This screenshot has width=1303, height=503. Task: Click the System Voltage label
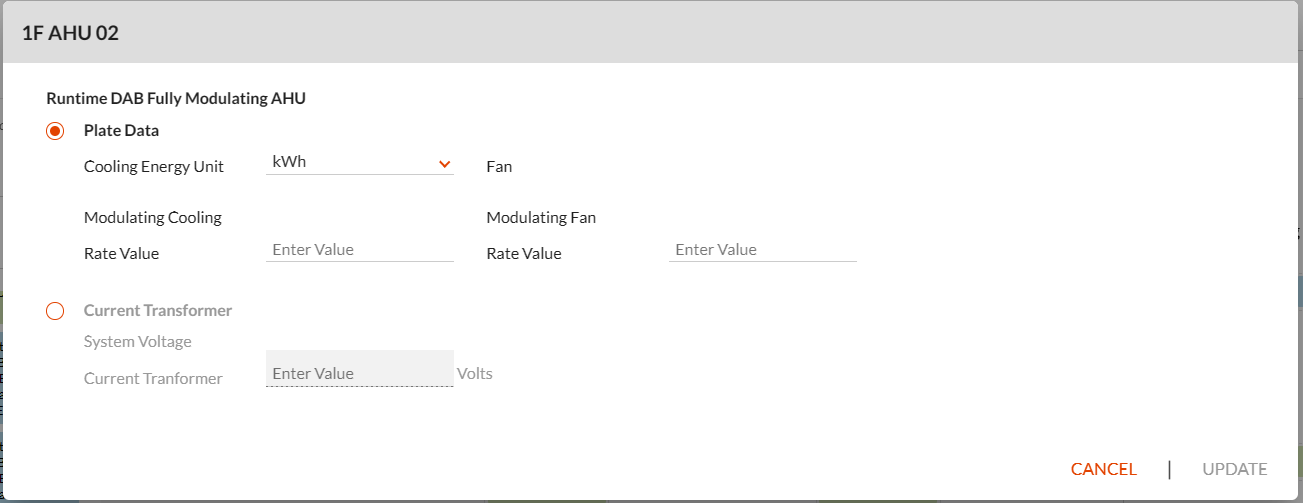(x=138, y=341)
